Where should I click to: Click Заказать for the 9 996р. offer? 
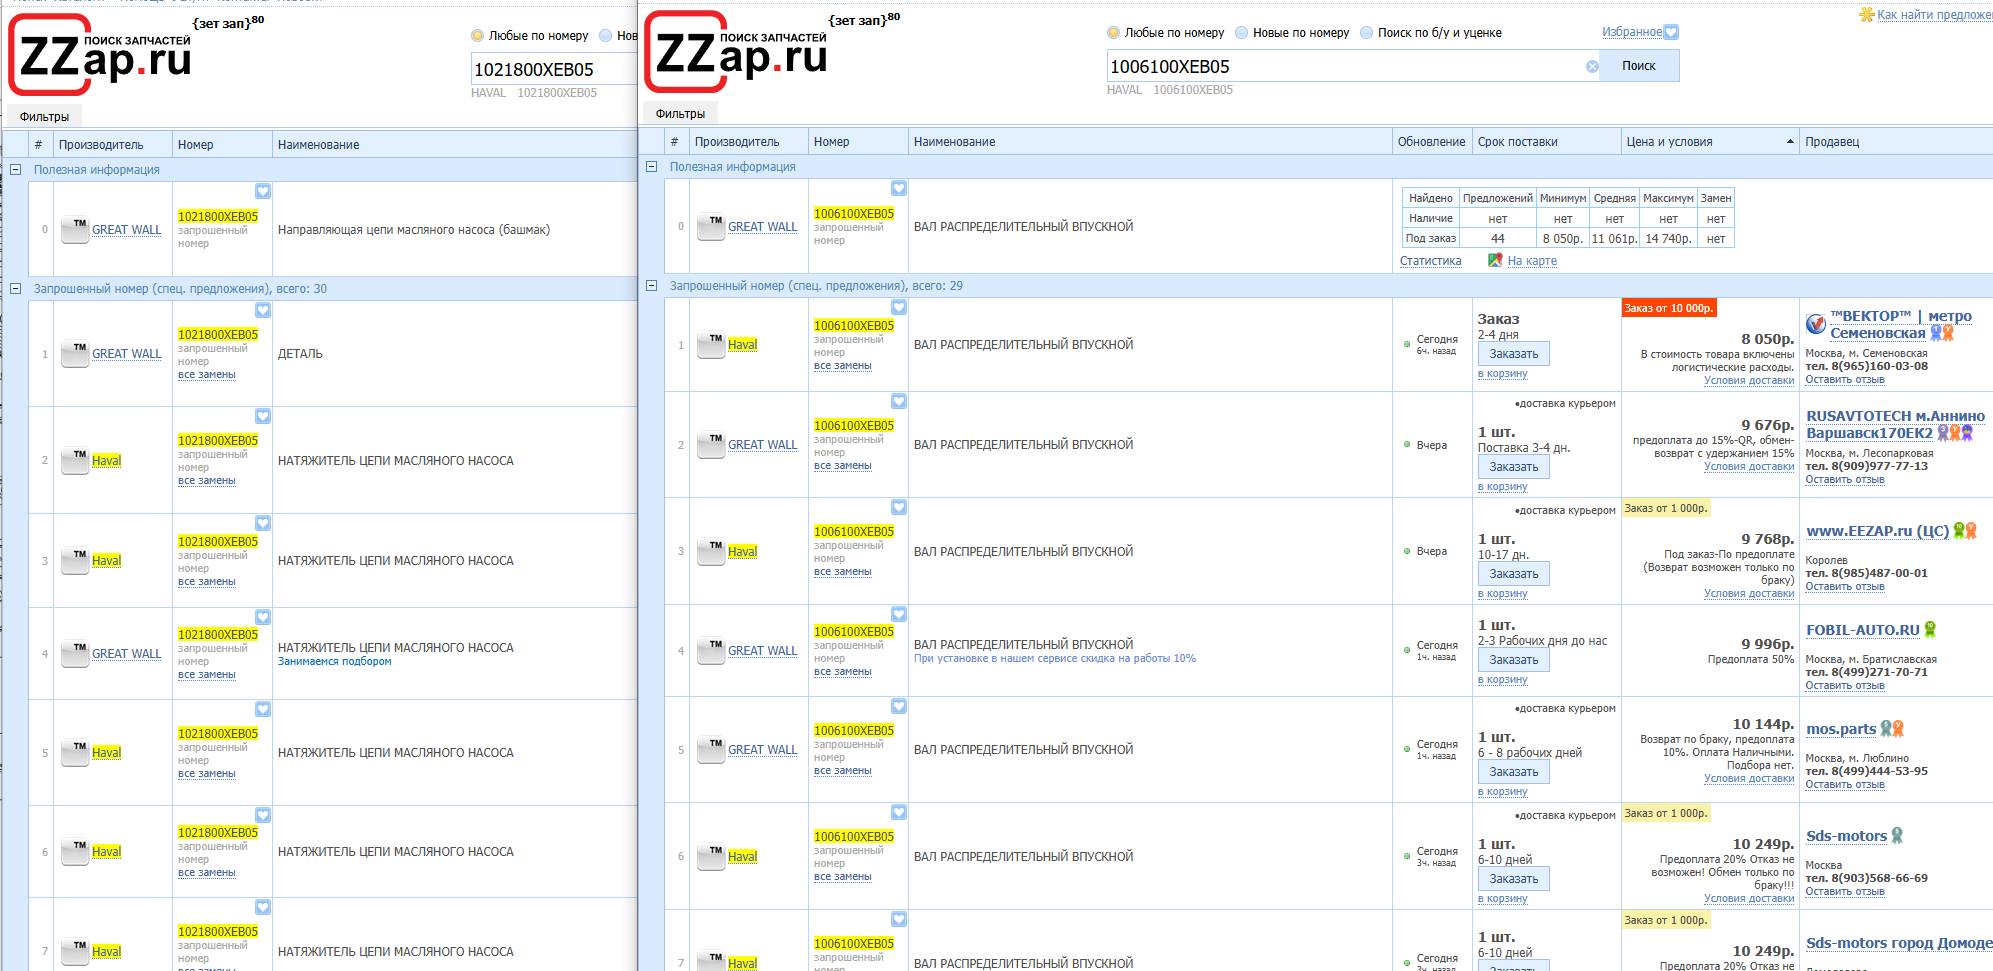point(1514,660)
